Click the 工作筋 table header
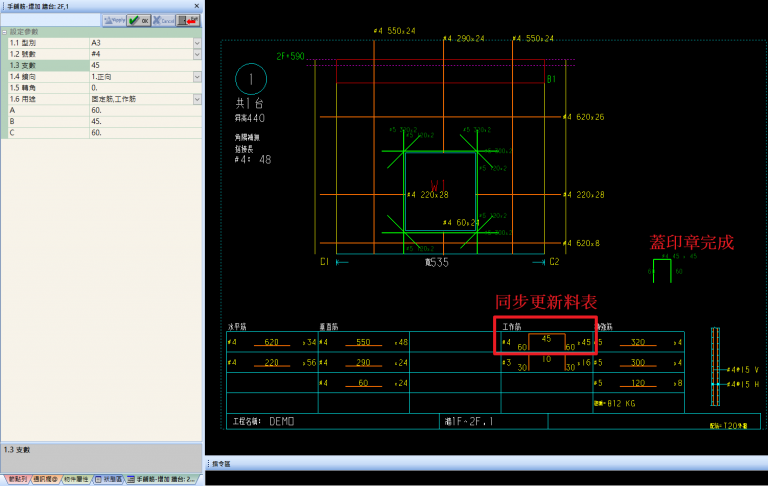Screen dimensions: 768x486 click(512, 327)
